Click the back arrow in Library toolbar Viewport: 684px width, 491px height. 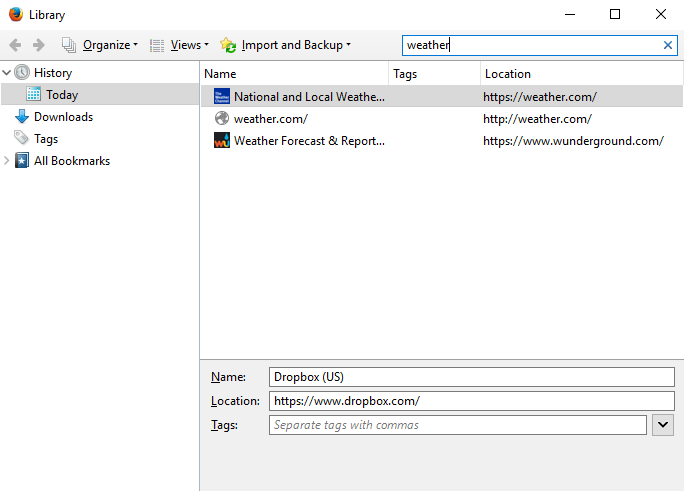(15, 45)
